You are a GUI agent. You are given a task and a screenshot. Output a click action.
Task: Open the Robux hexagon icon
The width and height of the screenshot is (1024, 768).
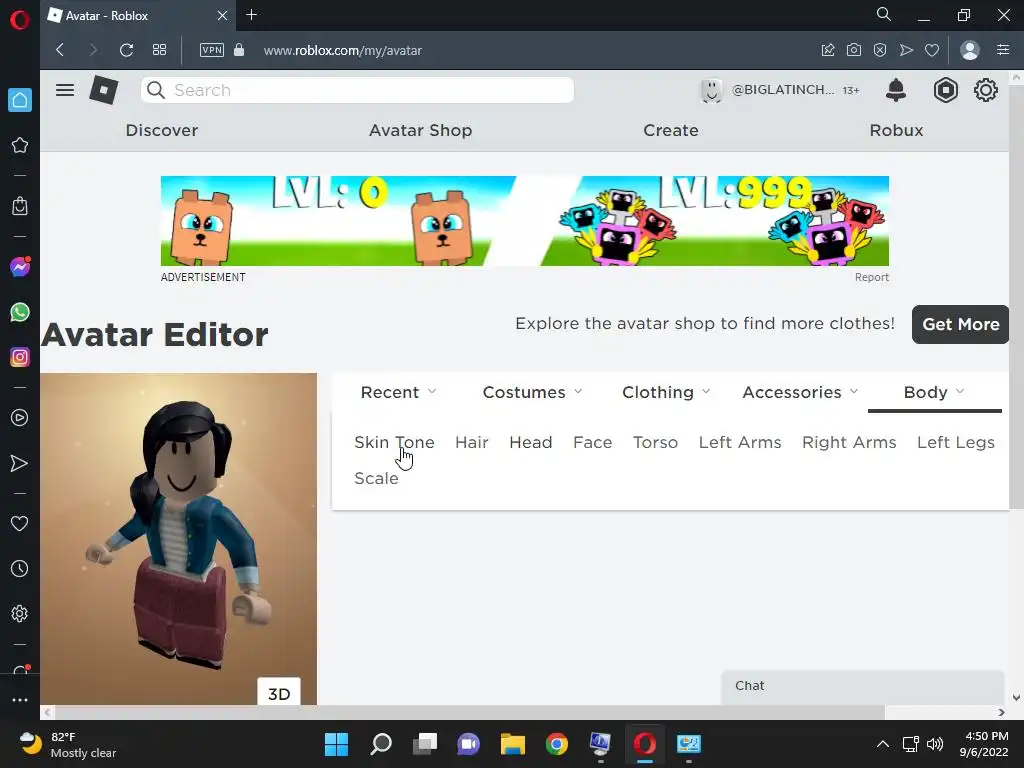(x=945, y=90)
